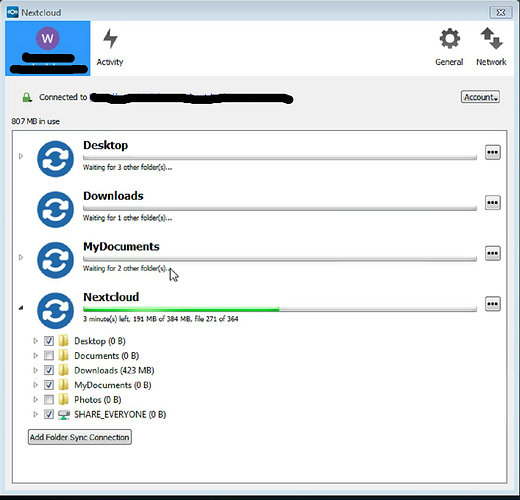Click the MyDocuments connection heading
Viewport: 520px width, 500px height.
[x=121, y=247]
